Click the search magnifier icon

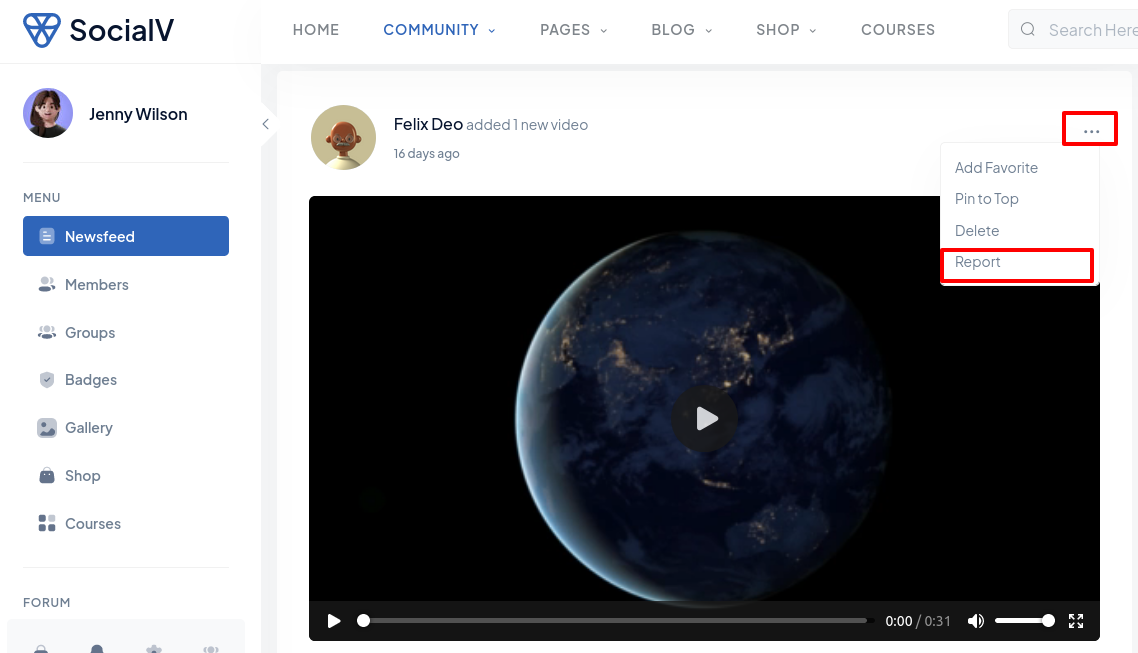(x=1028, y=30)
